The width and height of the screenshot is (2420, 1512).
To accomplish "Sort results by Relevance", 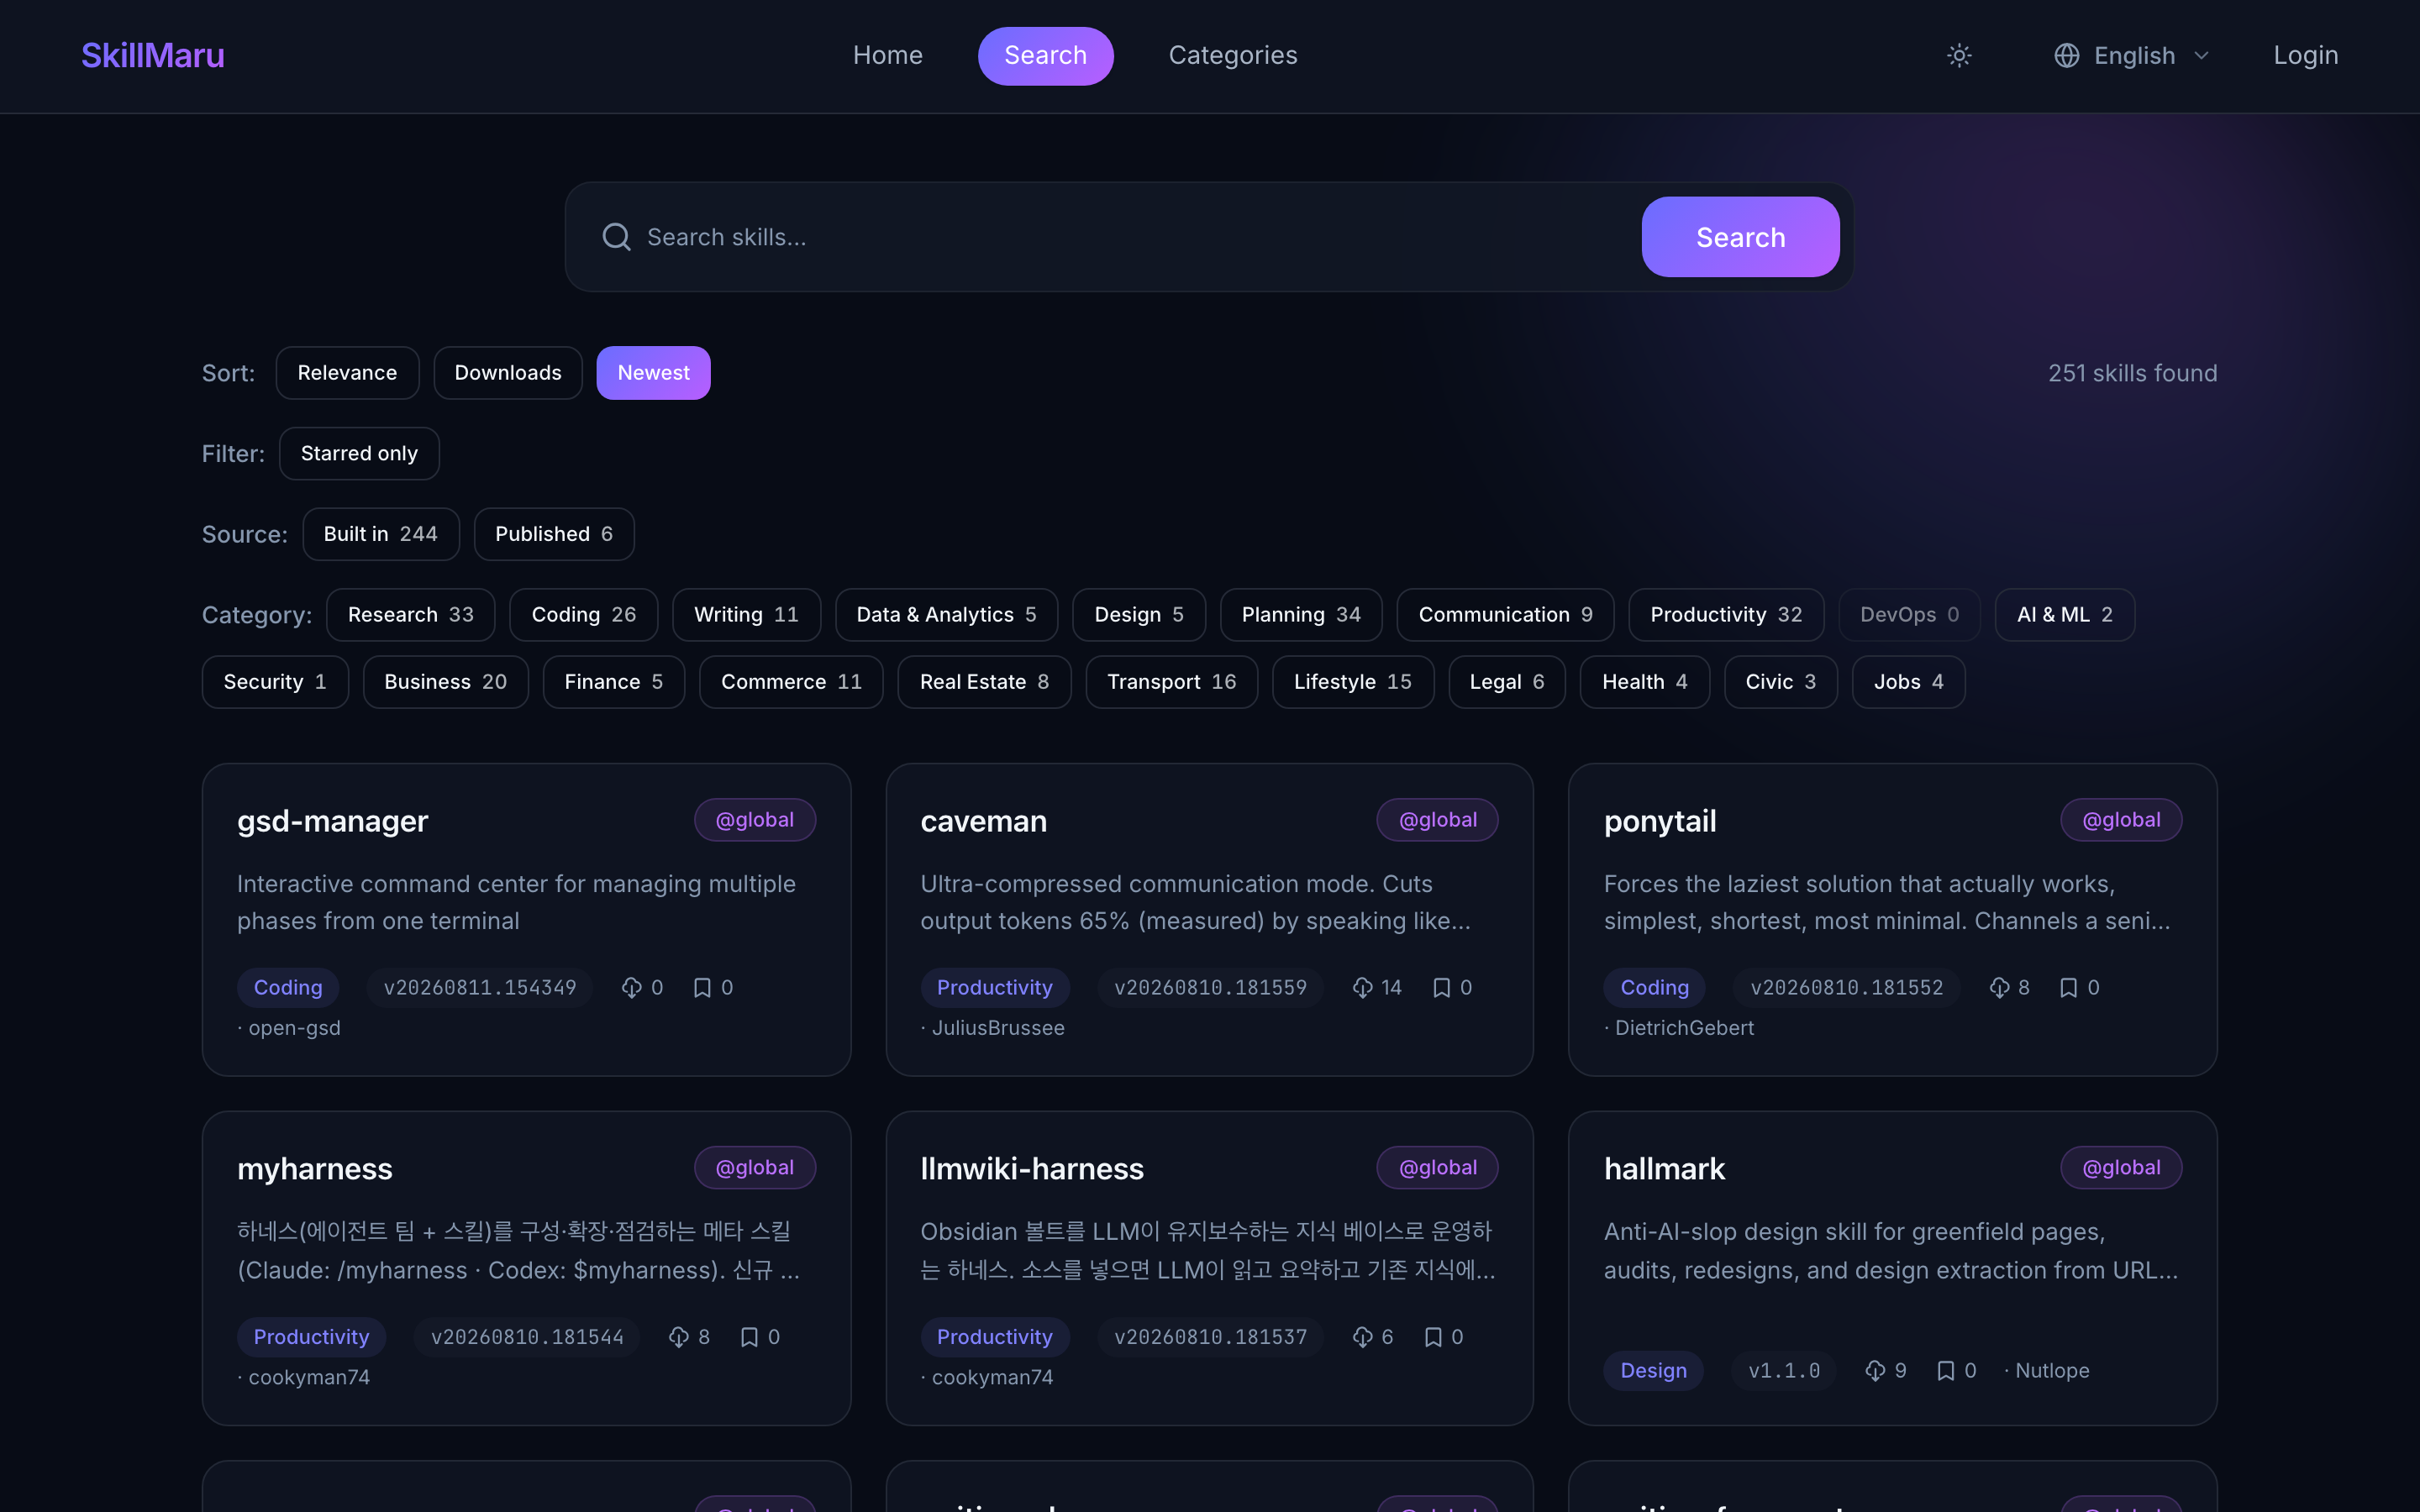I will pyautogui.click(x=347, y=373).
